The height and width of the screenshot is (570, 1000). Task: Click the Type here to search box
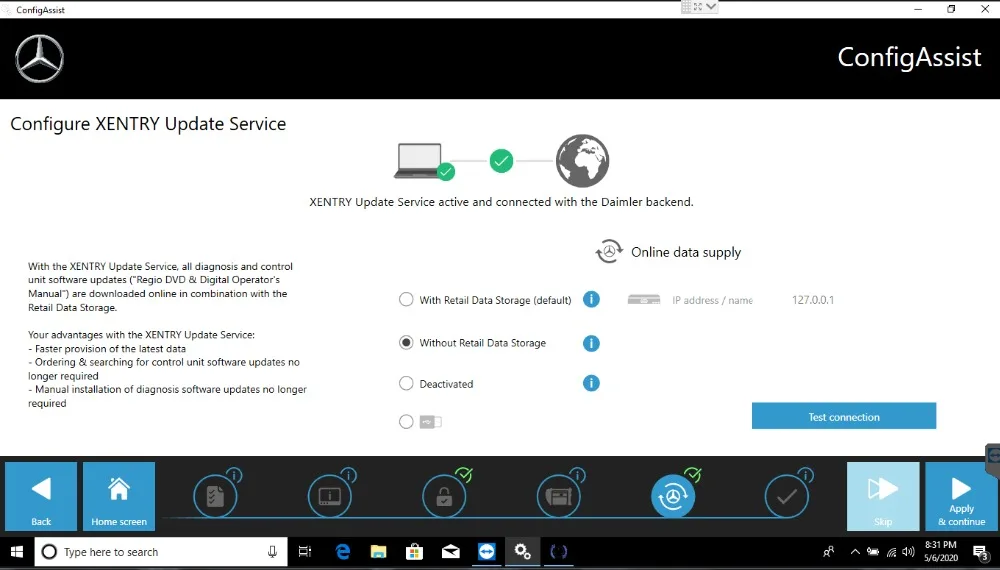[x=161, y=552]
